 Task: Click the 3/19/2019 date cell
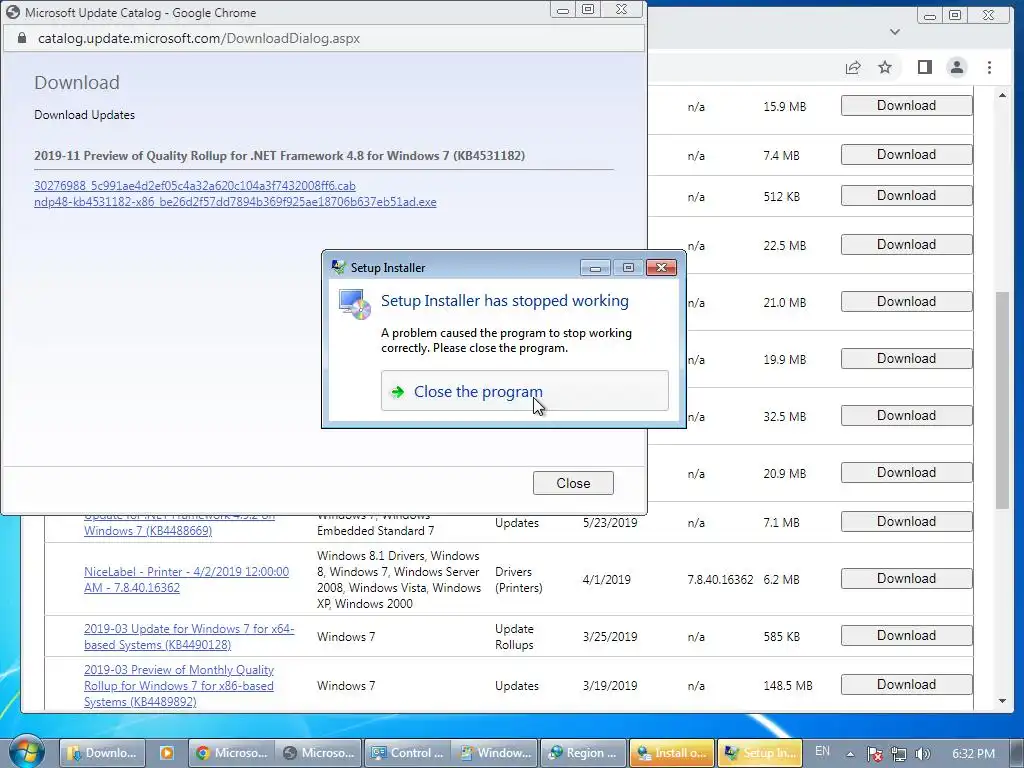pos(610,686)
